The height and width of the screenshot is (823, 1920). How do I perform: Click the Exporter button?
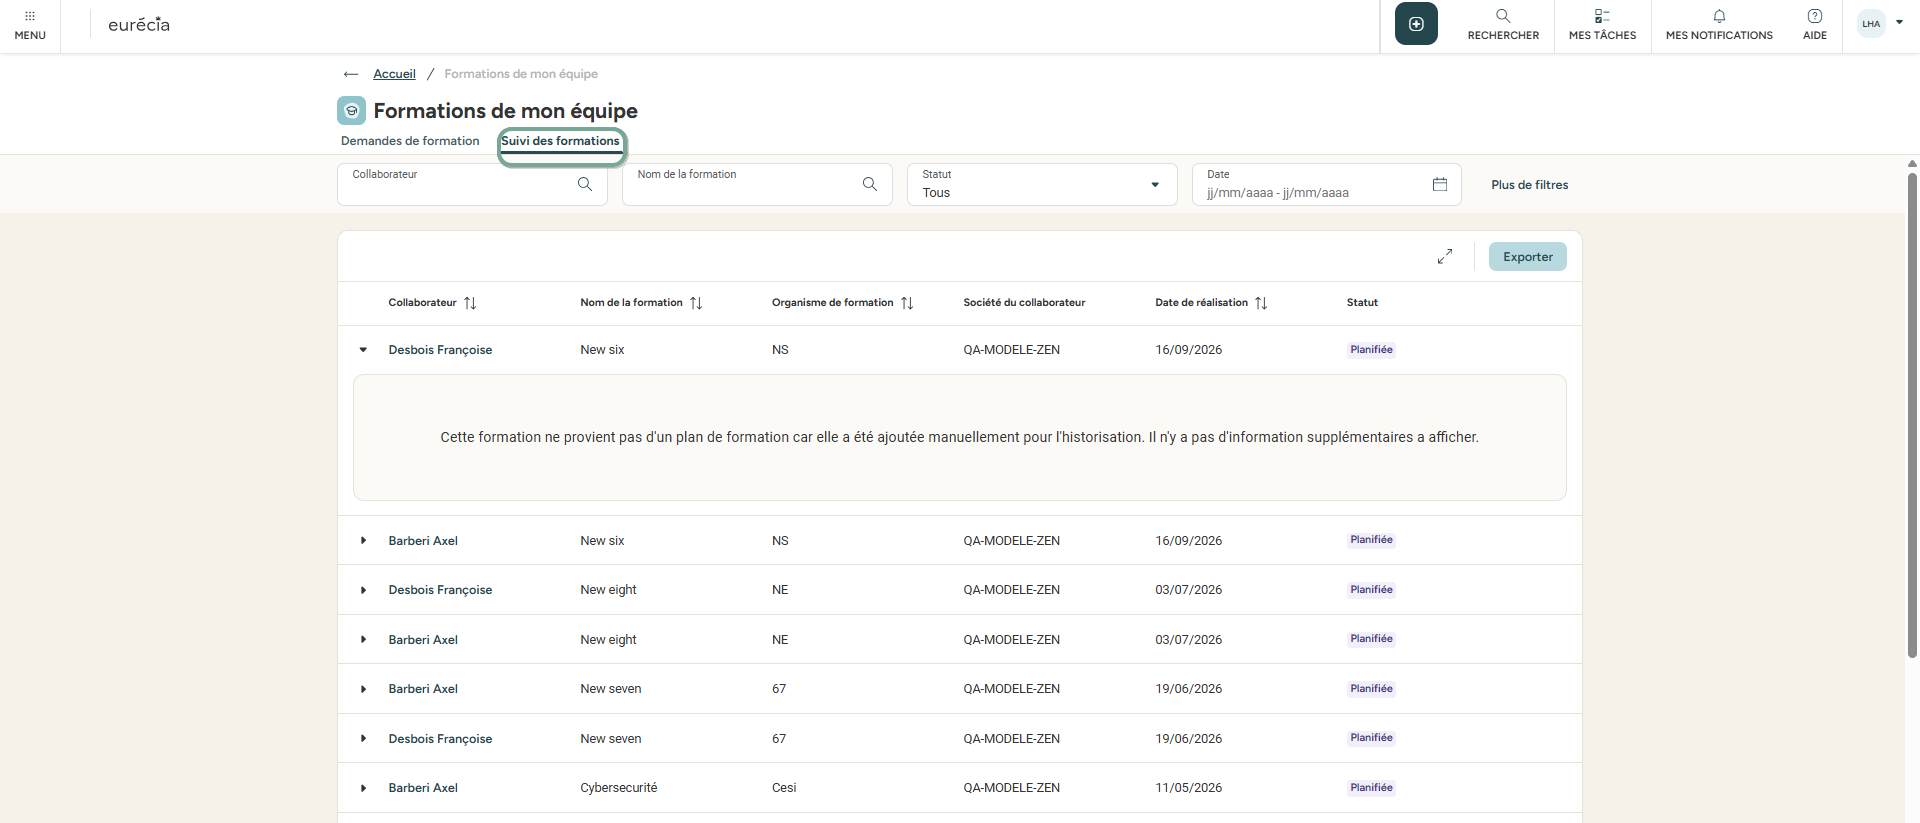(1527, 257)
